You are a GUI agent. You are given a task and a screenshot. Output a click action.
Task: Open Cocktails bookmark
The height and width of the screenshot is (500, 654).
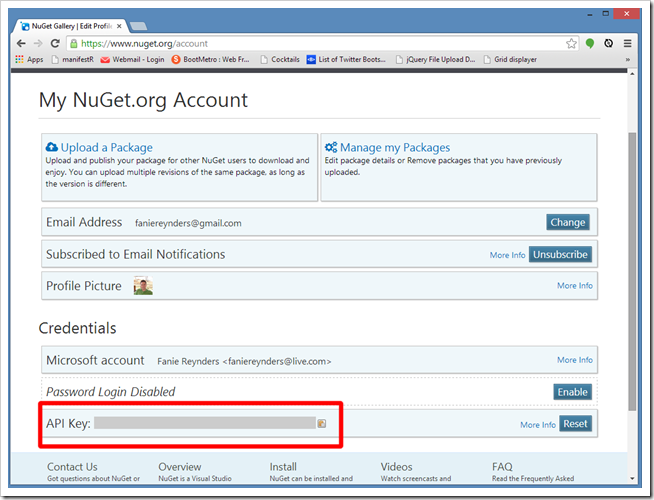(x=280, y=59)
